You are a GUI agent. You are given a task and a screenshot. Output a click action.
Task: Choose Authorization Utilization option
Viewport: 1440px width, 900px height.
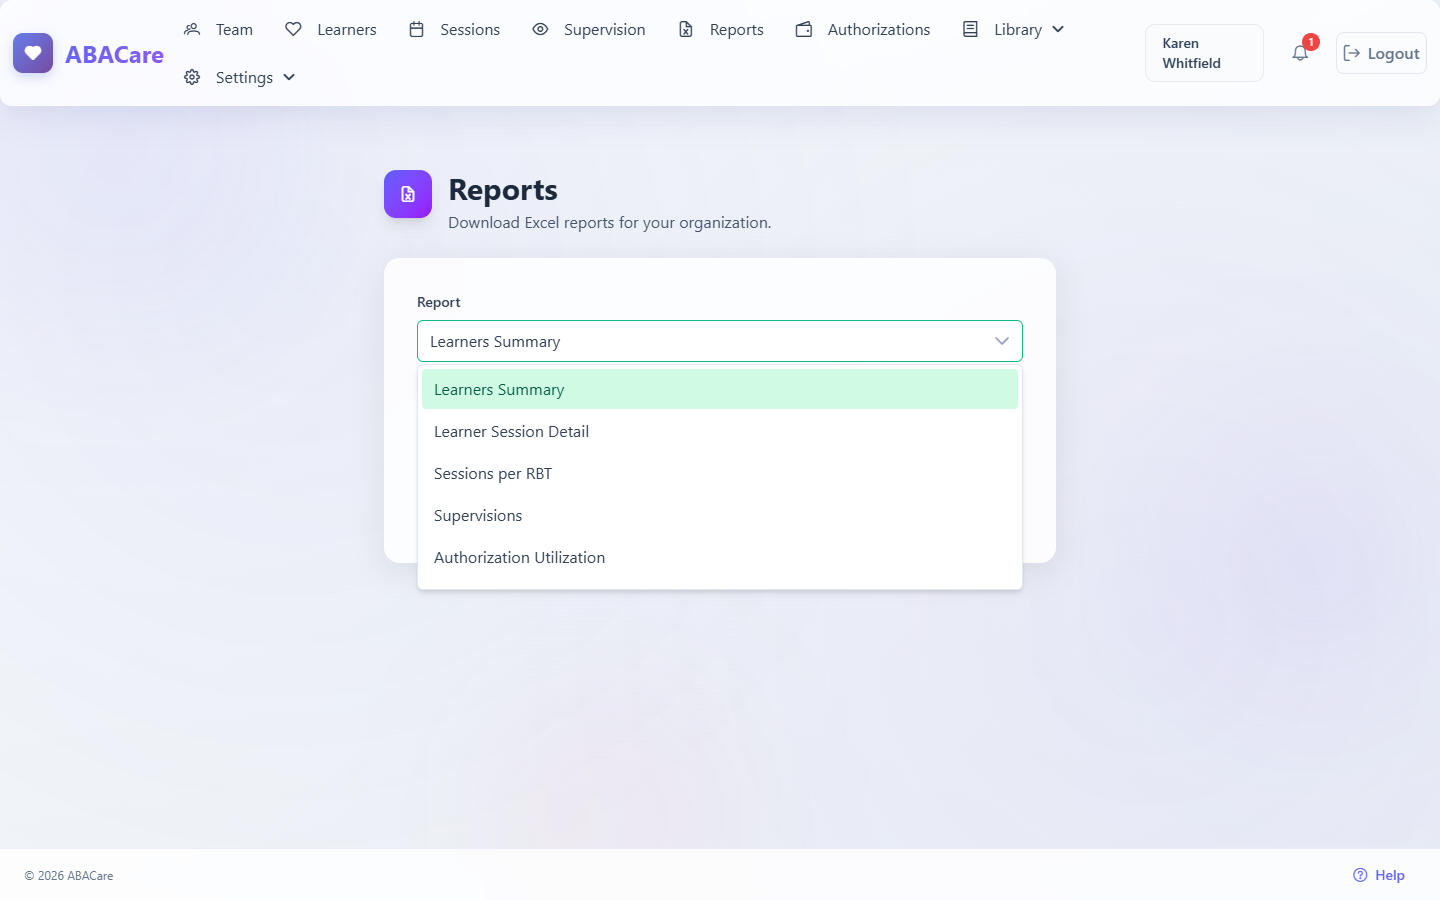pyautogui.click(x=720, y=557)
